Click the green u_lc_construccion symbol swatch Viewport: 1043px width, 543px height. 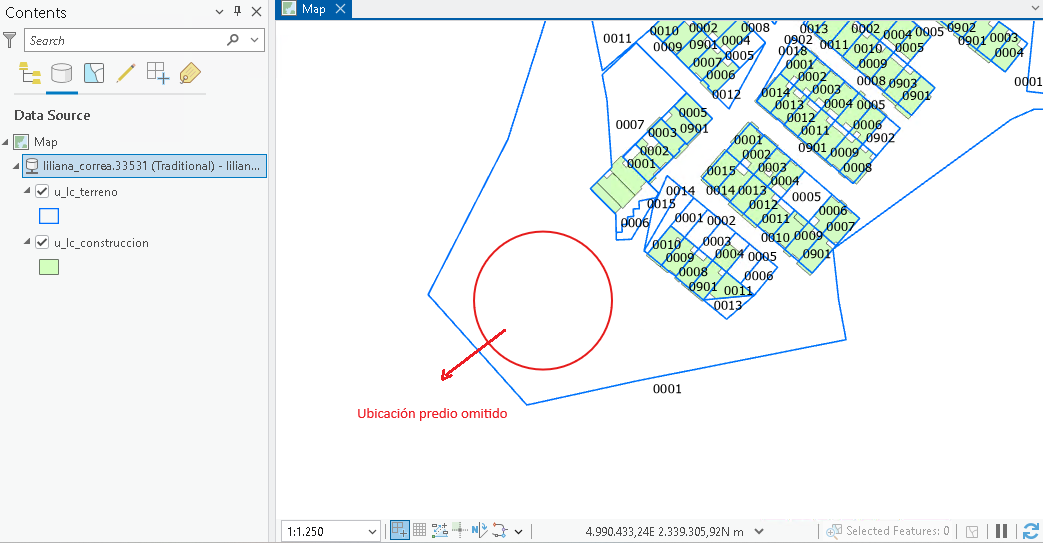49,267
